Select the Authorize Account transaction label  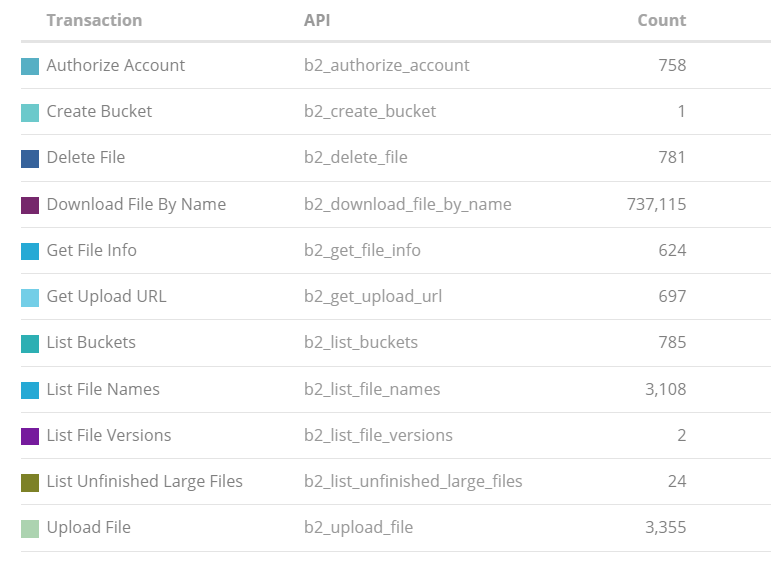point(116,65)
